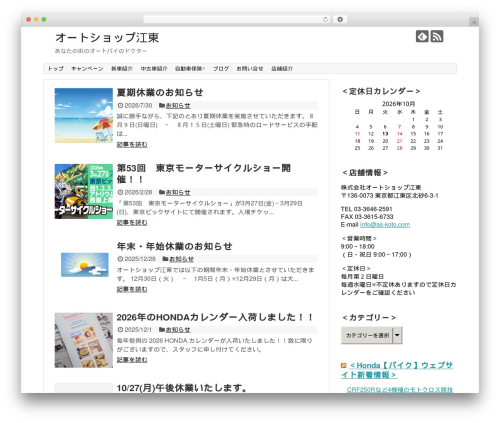The width and height of the screenshot is (500, 423).
Task: Click the 株式会社オートショップ江東 company name
Action: pos(381,187)
